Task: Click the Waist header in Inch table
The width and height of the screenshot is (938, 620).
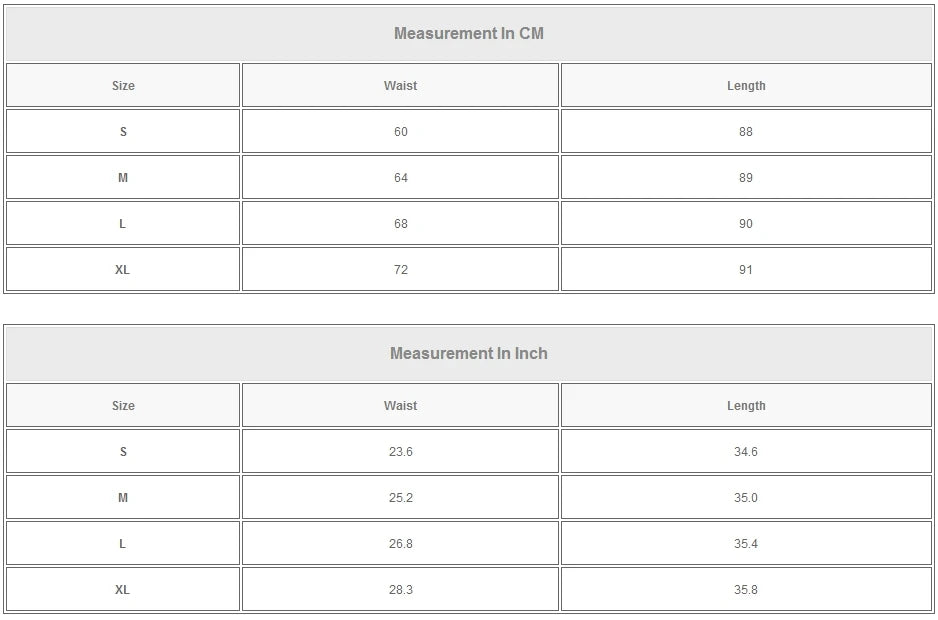Action: pos(400,406)
